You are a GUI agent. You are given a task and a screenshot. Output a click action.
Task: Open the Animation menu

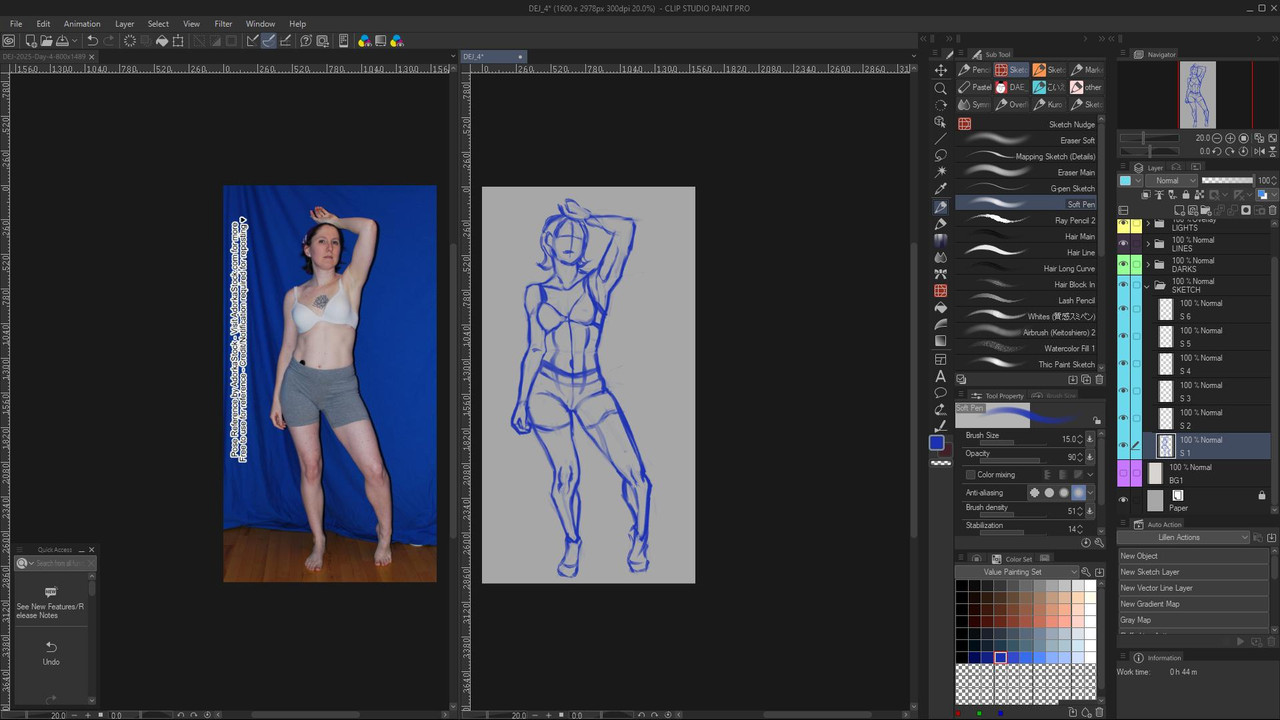point(82,24)
